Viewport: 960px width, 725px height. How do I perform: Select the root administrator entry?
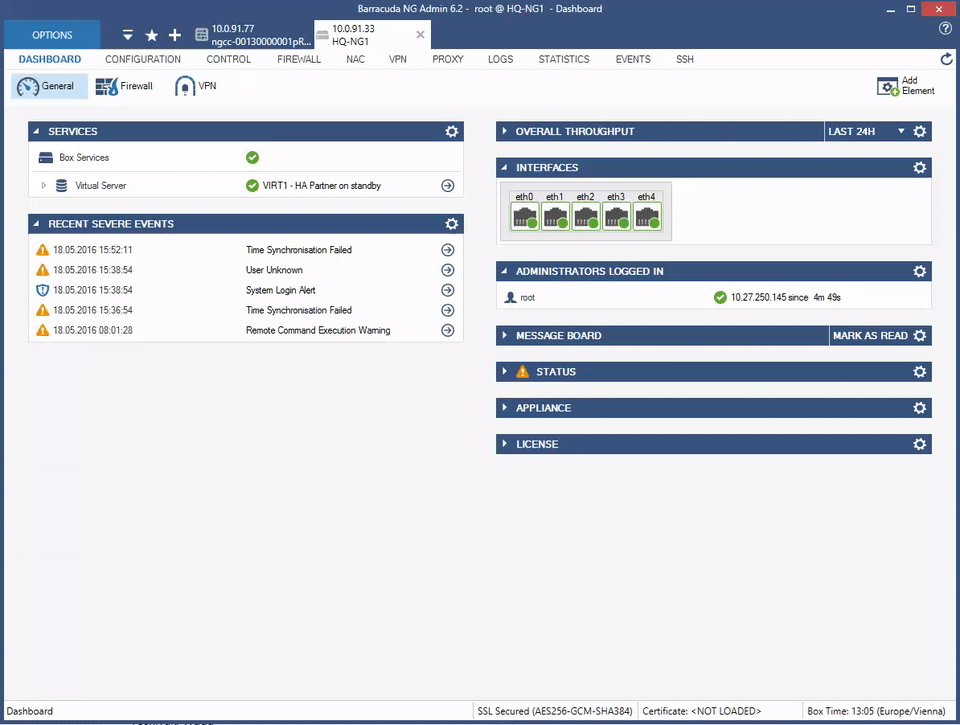tap(714, 298)
